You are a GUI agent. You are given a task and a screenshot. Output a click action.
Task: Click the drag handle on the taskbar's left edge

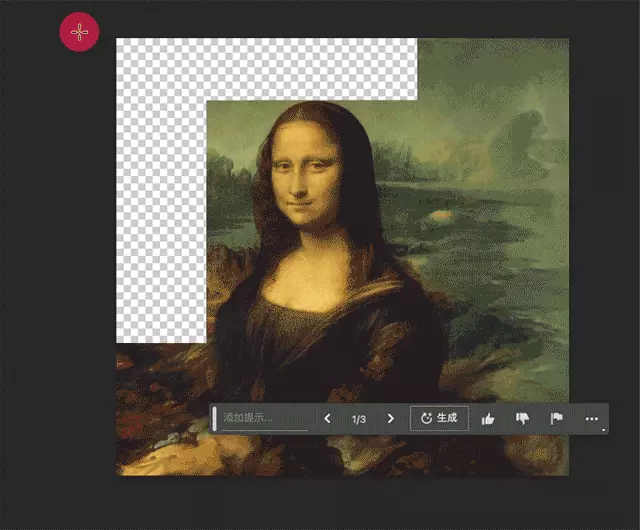[214, 419]
